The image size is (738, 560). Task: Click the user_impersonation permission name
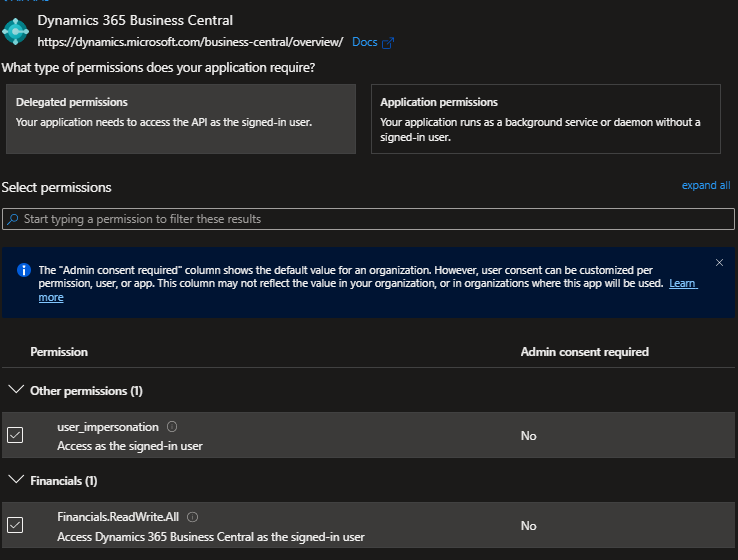point(108,427)
